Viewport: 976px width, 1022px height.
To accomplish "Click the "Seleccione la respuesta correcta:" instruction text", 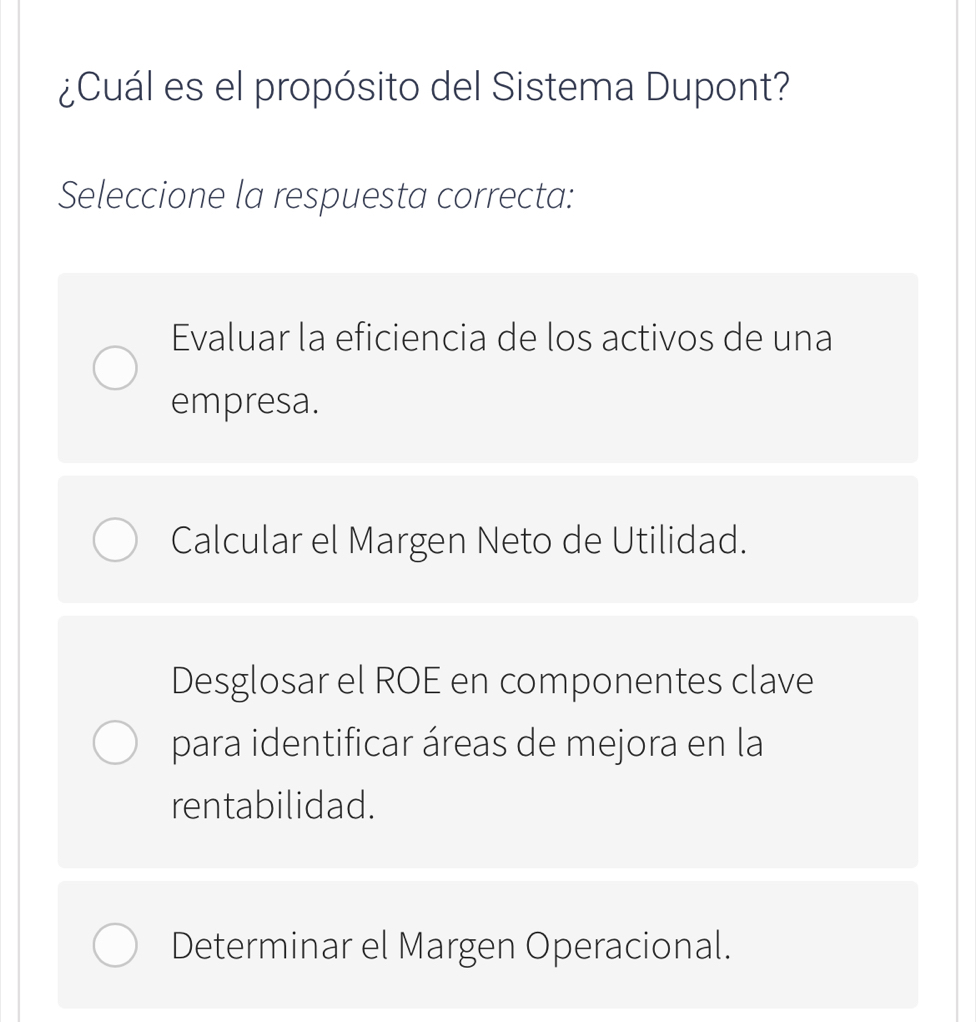I will tap(316, 194).
